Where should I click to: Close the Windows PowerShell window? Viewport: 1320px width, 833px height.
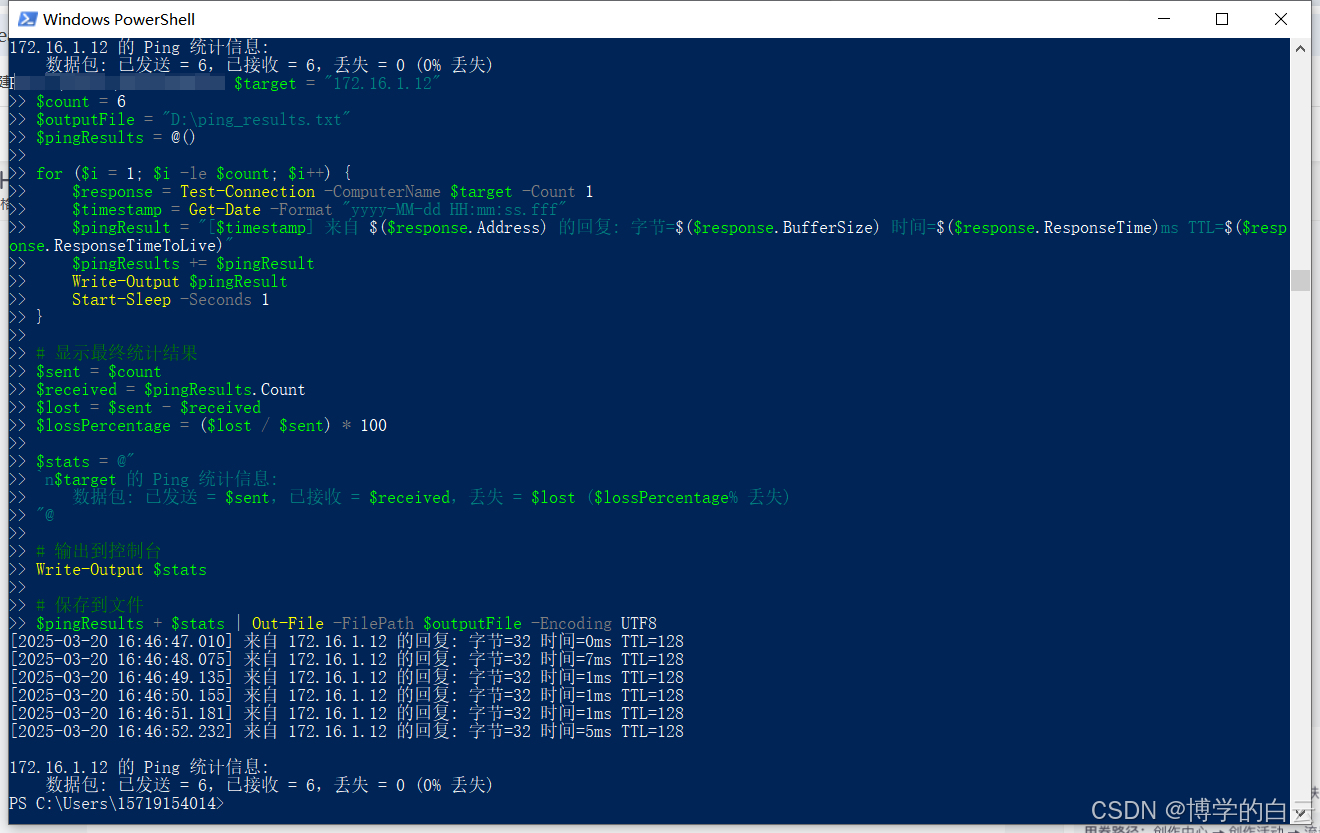(1281, 19)
